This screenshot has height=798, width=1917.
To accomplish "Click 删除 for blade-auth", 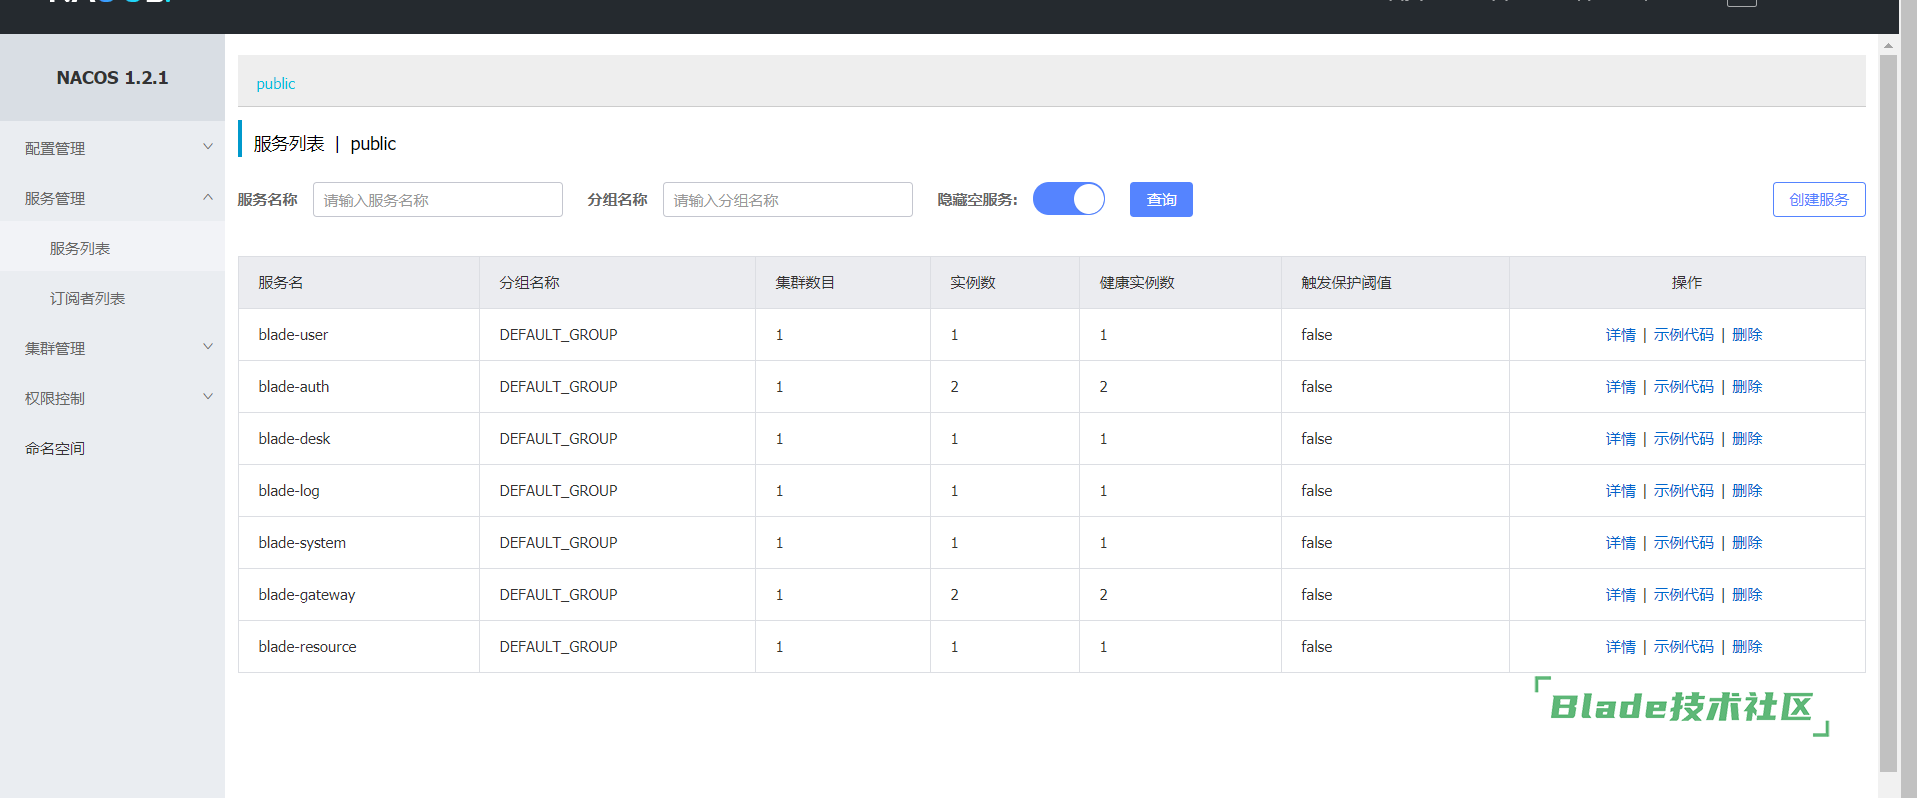I will pos(1747,387).
